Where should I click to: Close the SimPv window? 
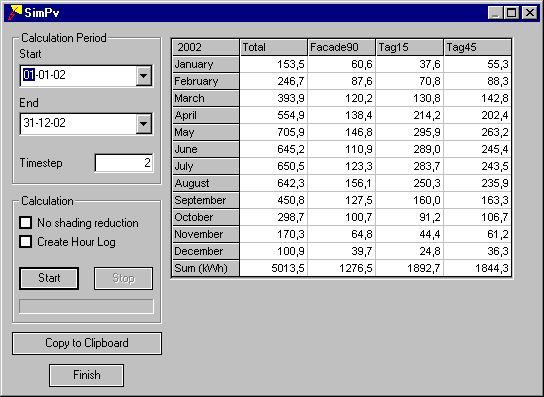[529, 13]
